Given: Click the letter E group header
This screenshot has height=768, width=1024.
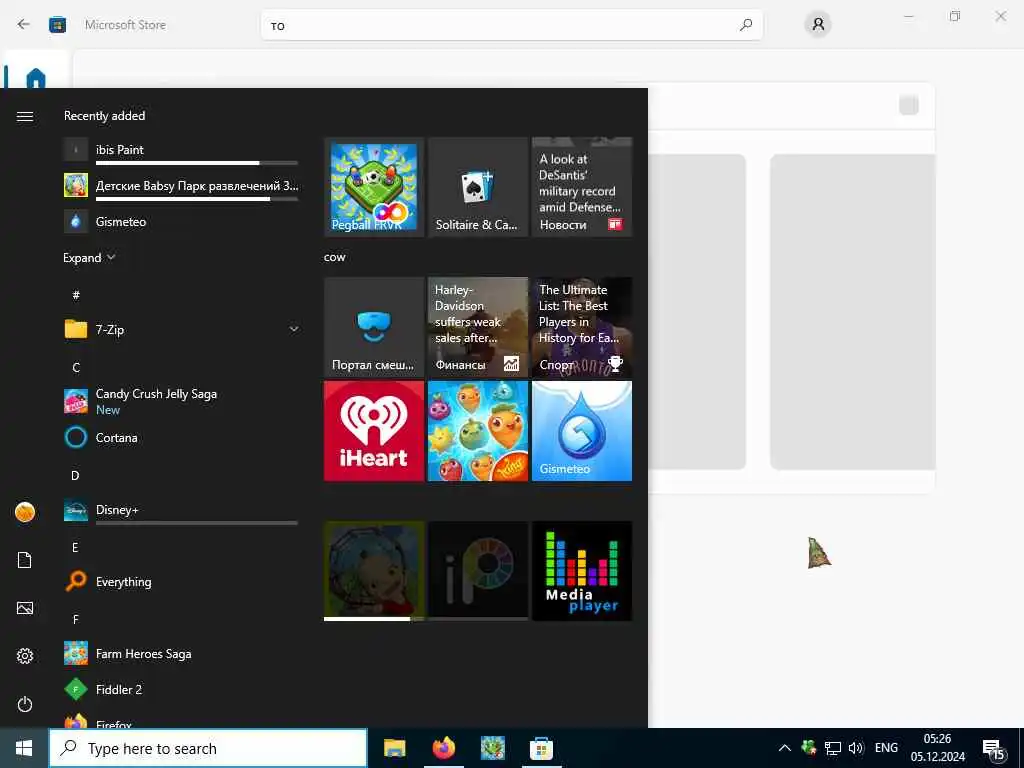Looking at the screenshot, I should pyautogui.click(x=76, y=547).
